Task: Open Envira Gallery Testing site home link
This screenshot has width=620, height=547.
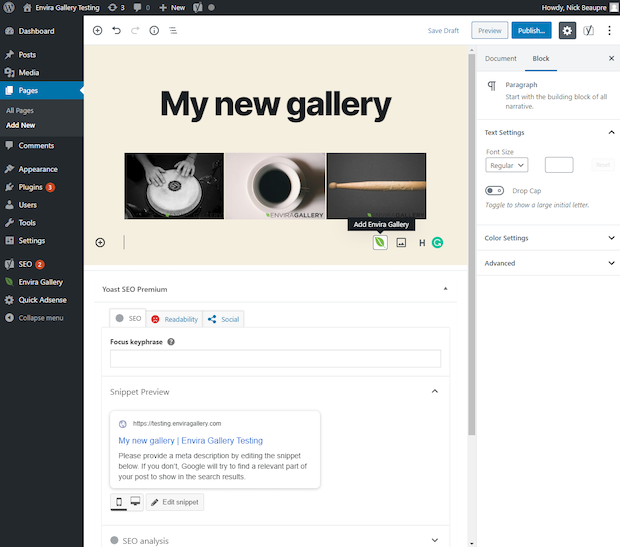Action: [61, 8]
